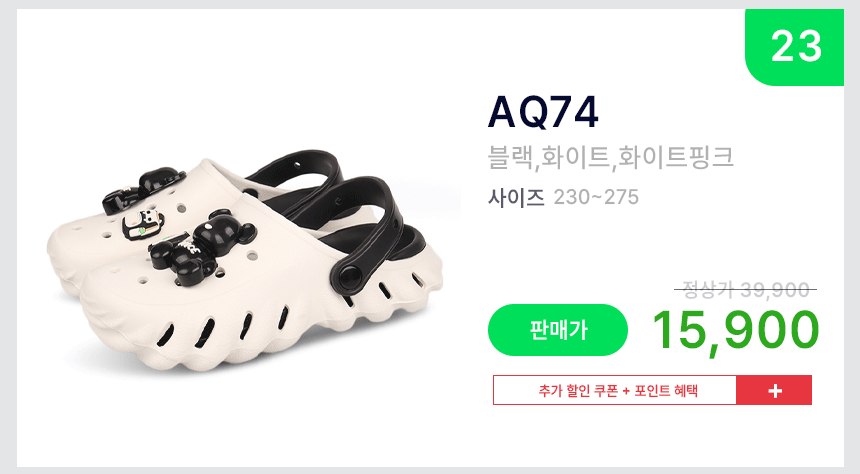The height and width of the screenshot is (474, 860).
Task: Select the 블랙,화이트,화이트핑크 color text
Action: pos(610,157)
